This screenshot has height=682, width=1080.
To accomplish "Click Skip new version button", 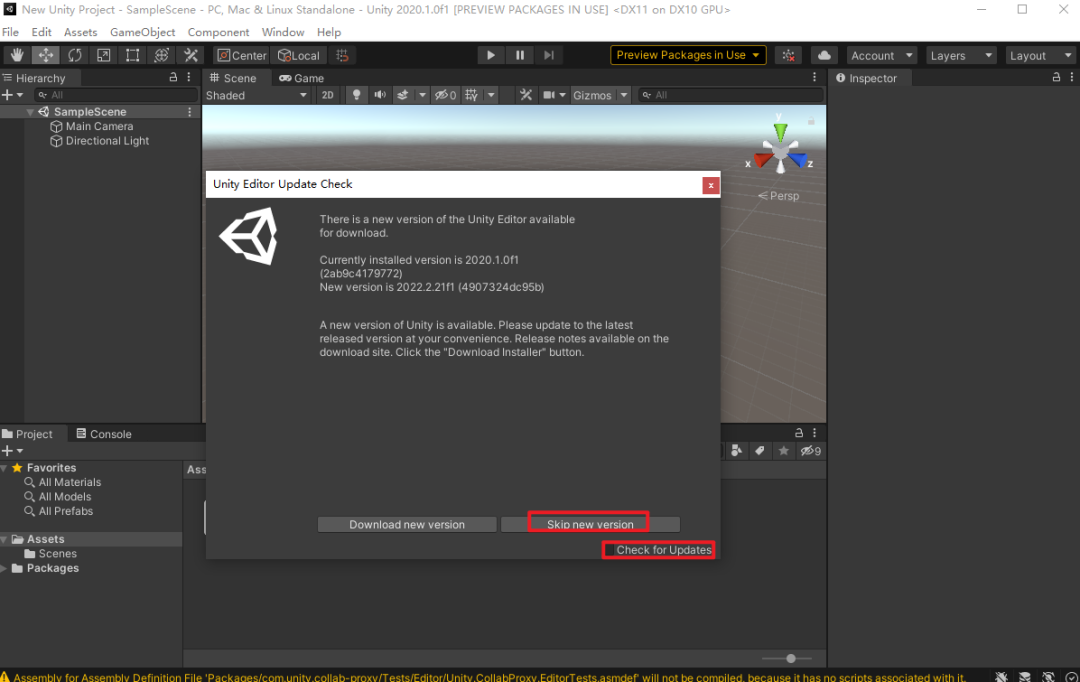I will coord(590,524).
